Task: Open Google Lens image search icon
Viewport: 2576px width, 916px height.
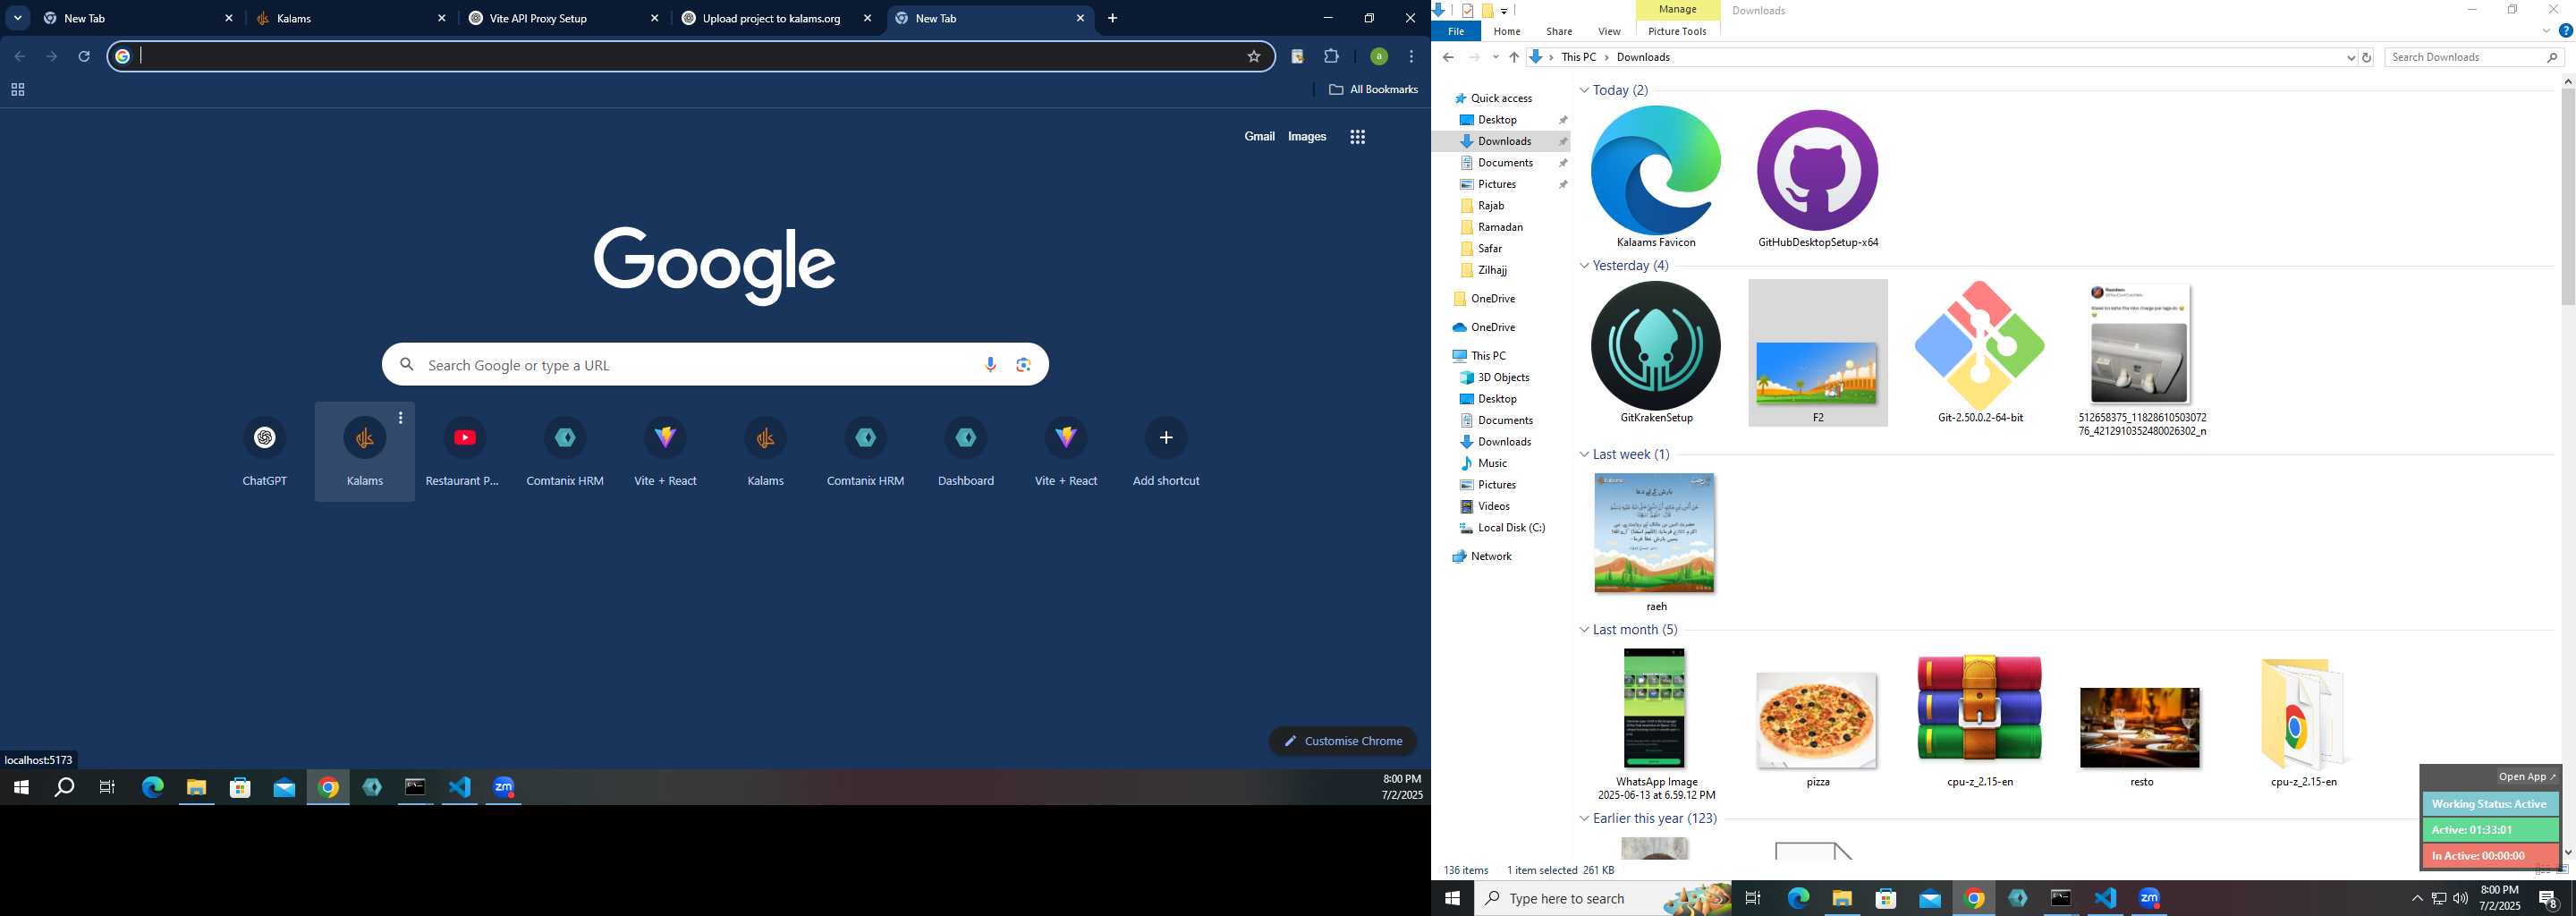Action: (1023, 365)
